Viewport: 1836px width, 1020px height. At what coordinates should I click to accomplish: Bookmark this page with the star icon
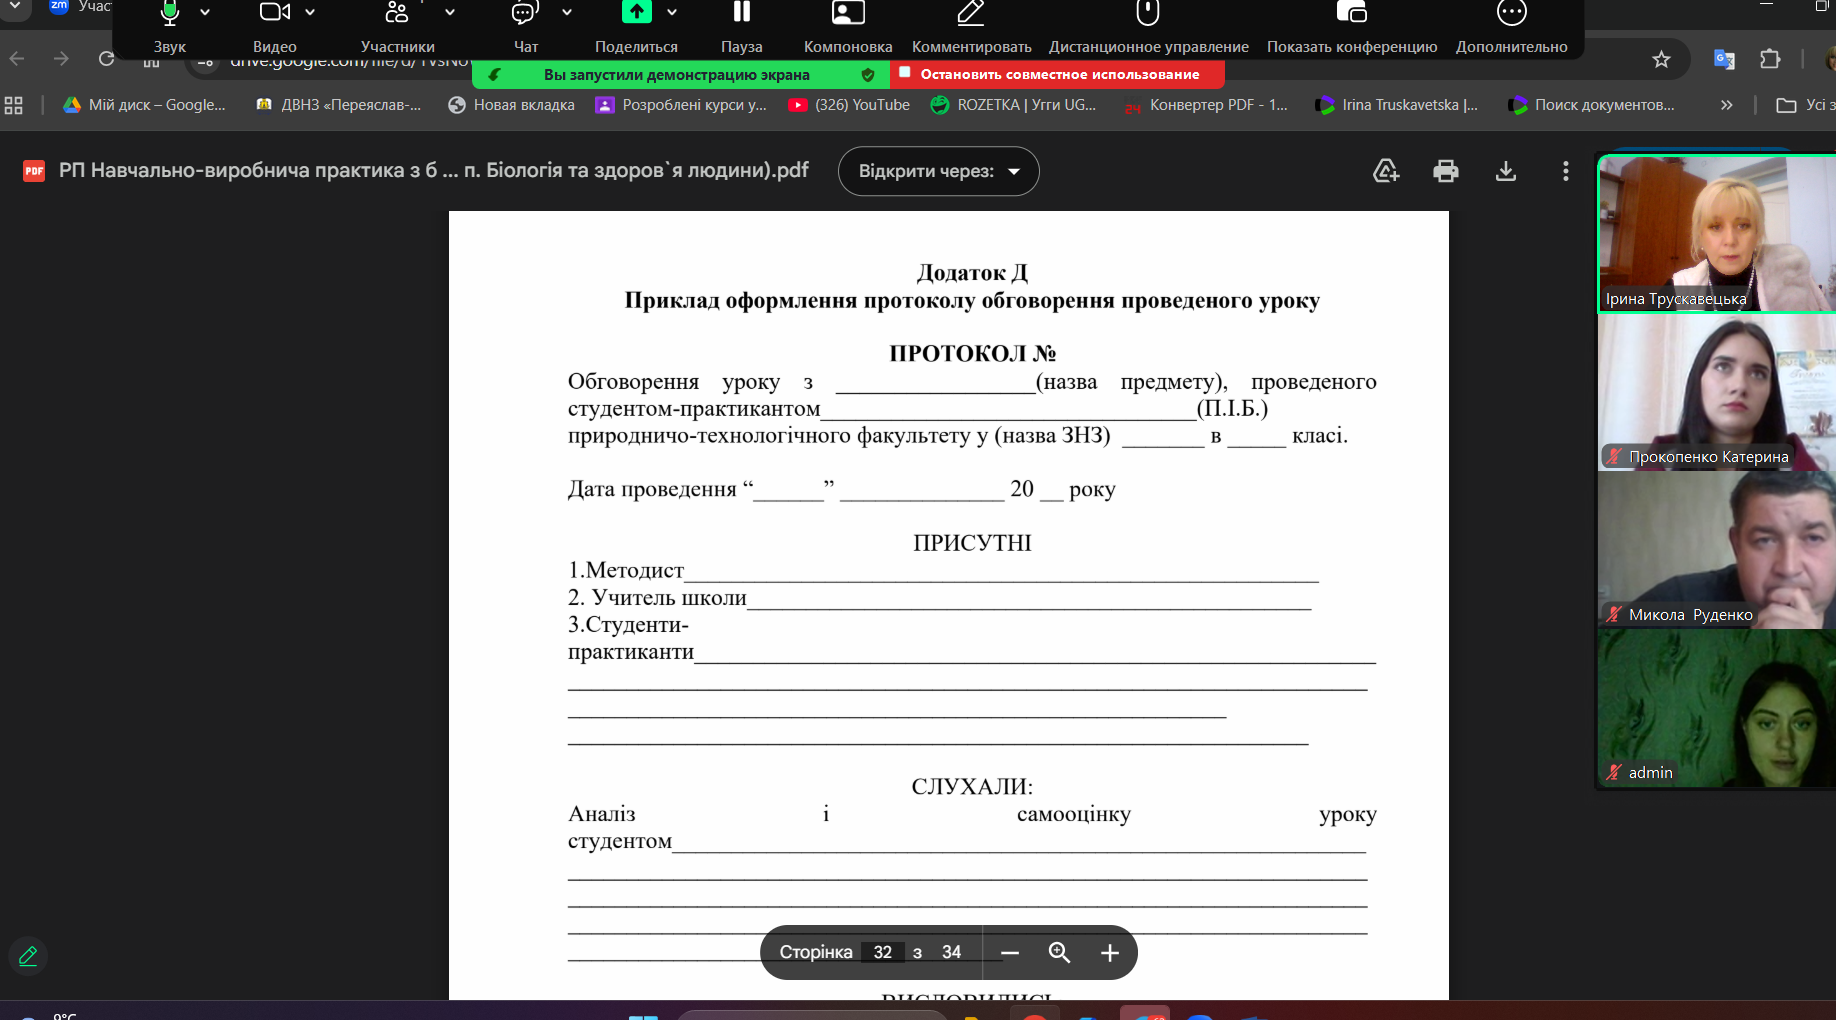pyautogui.click(x=1661, y=60)
